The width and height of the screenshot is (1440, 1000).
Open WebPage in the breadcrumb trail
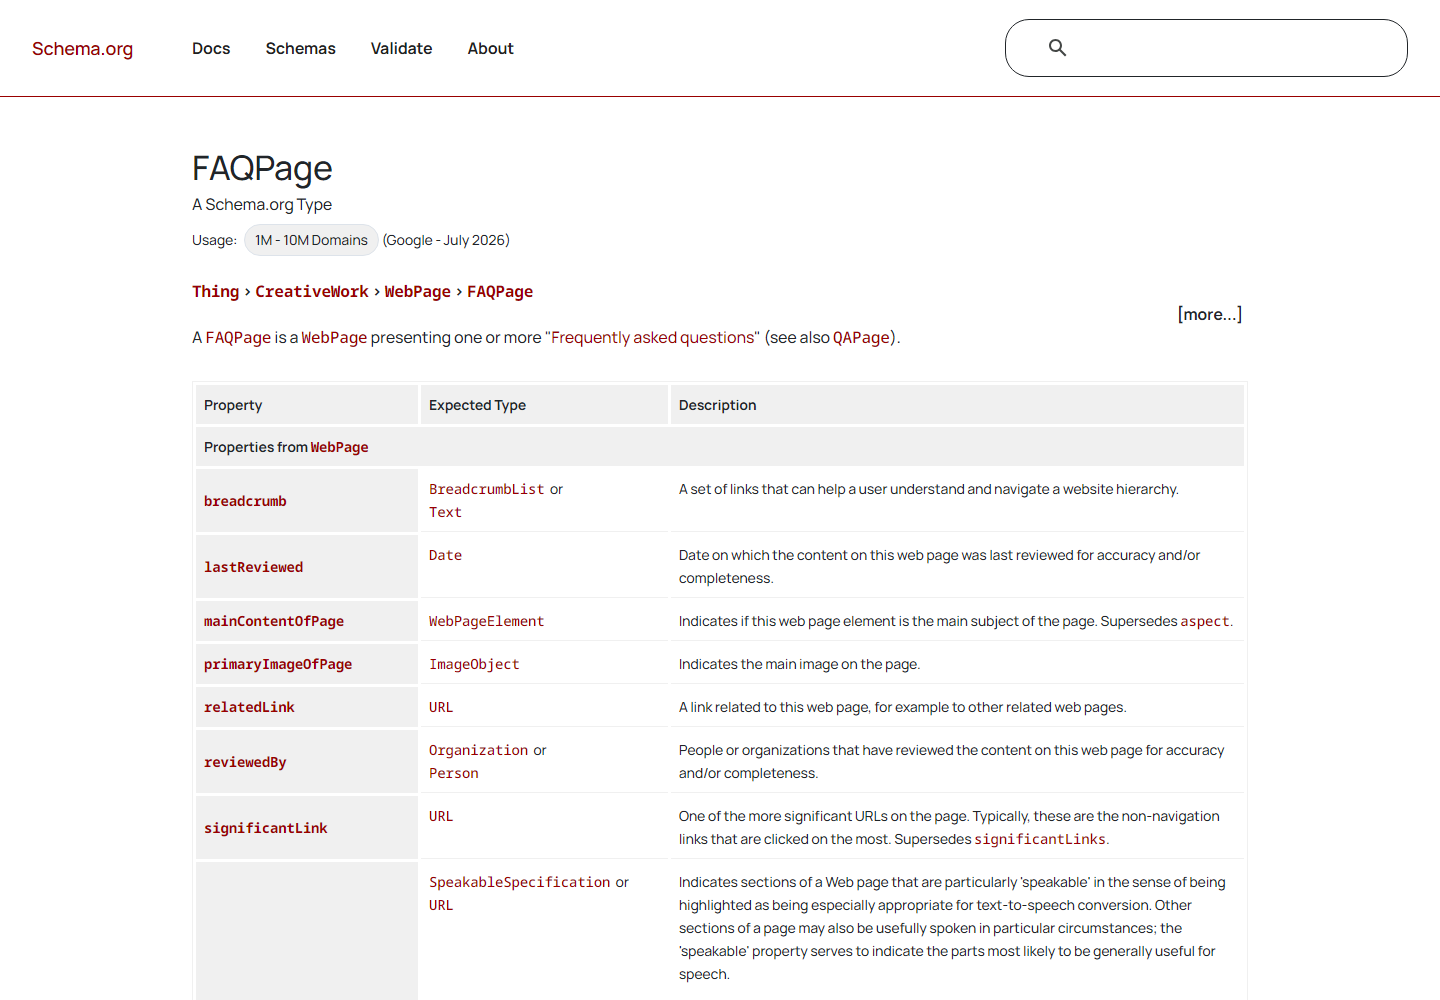[418, 292]
